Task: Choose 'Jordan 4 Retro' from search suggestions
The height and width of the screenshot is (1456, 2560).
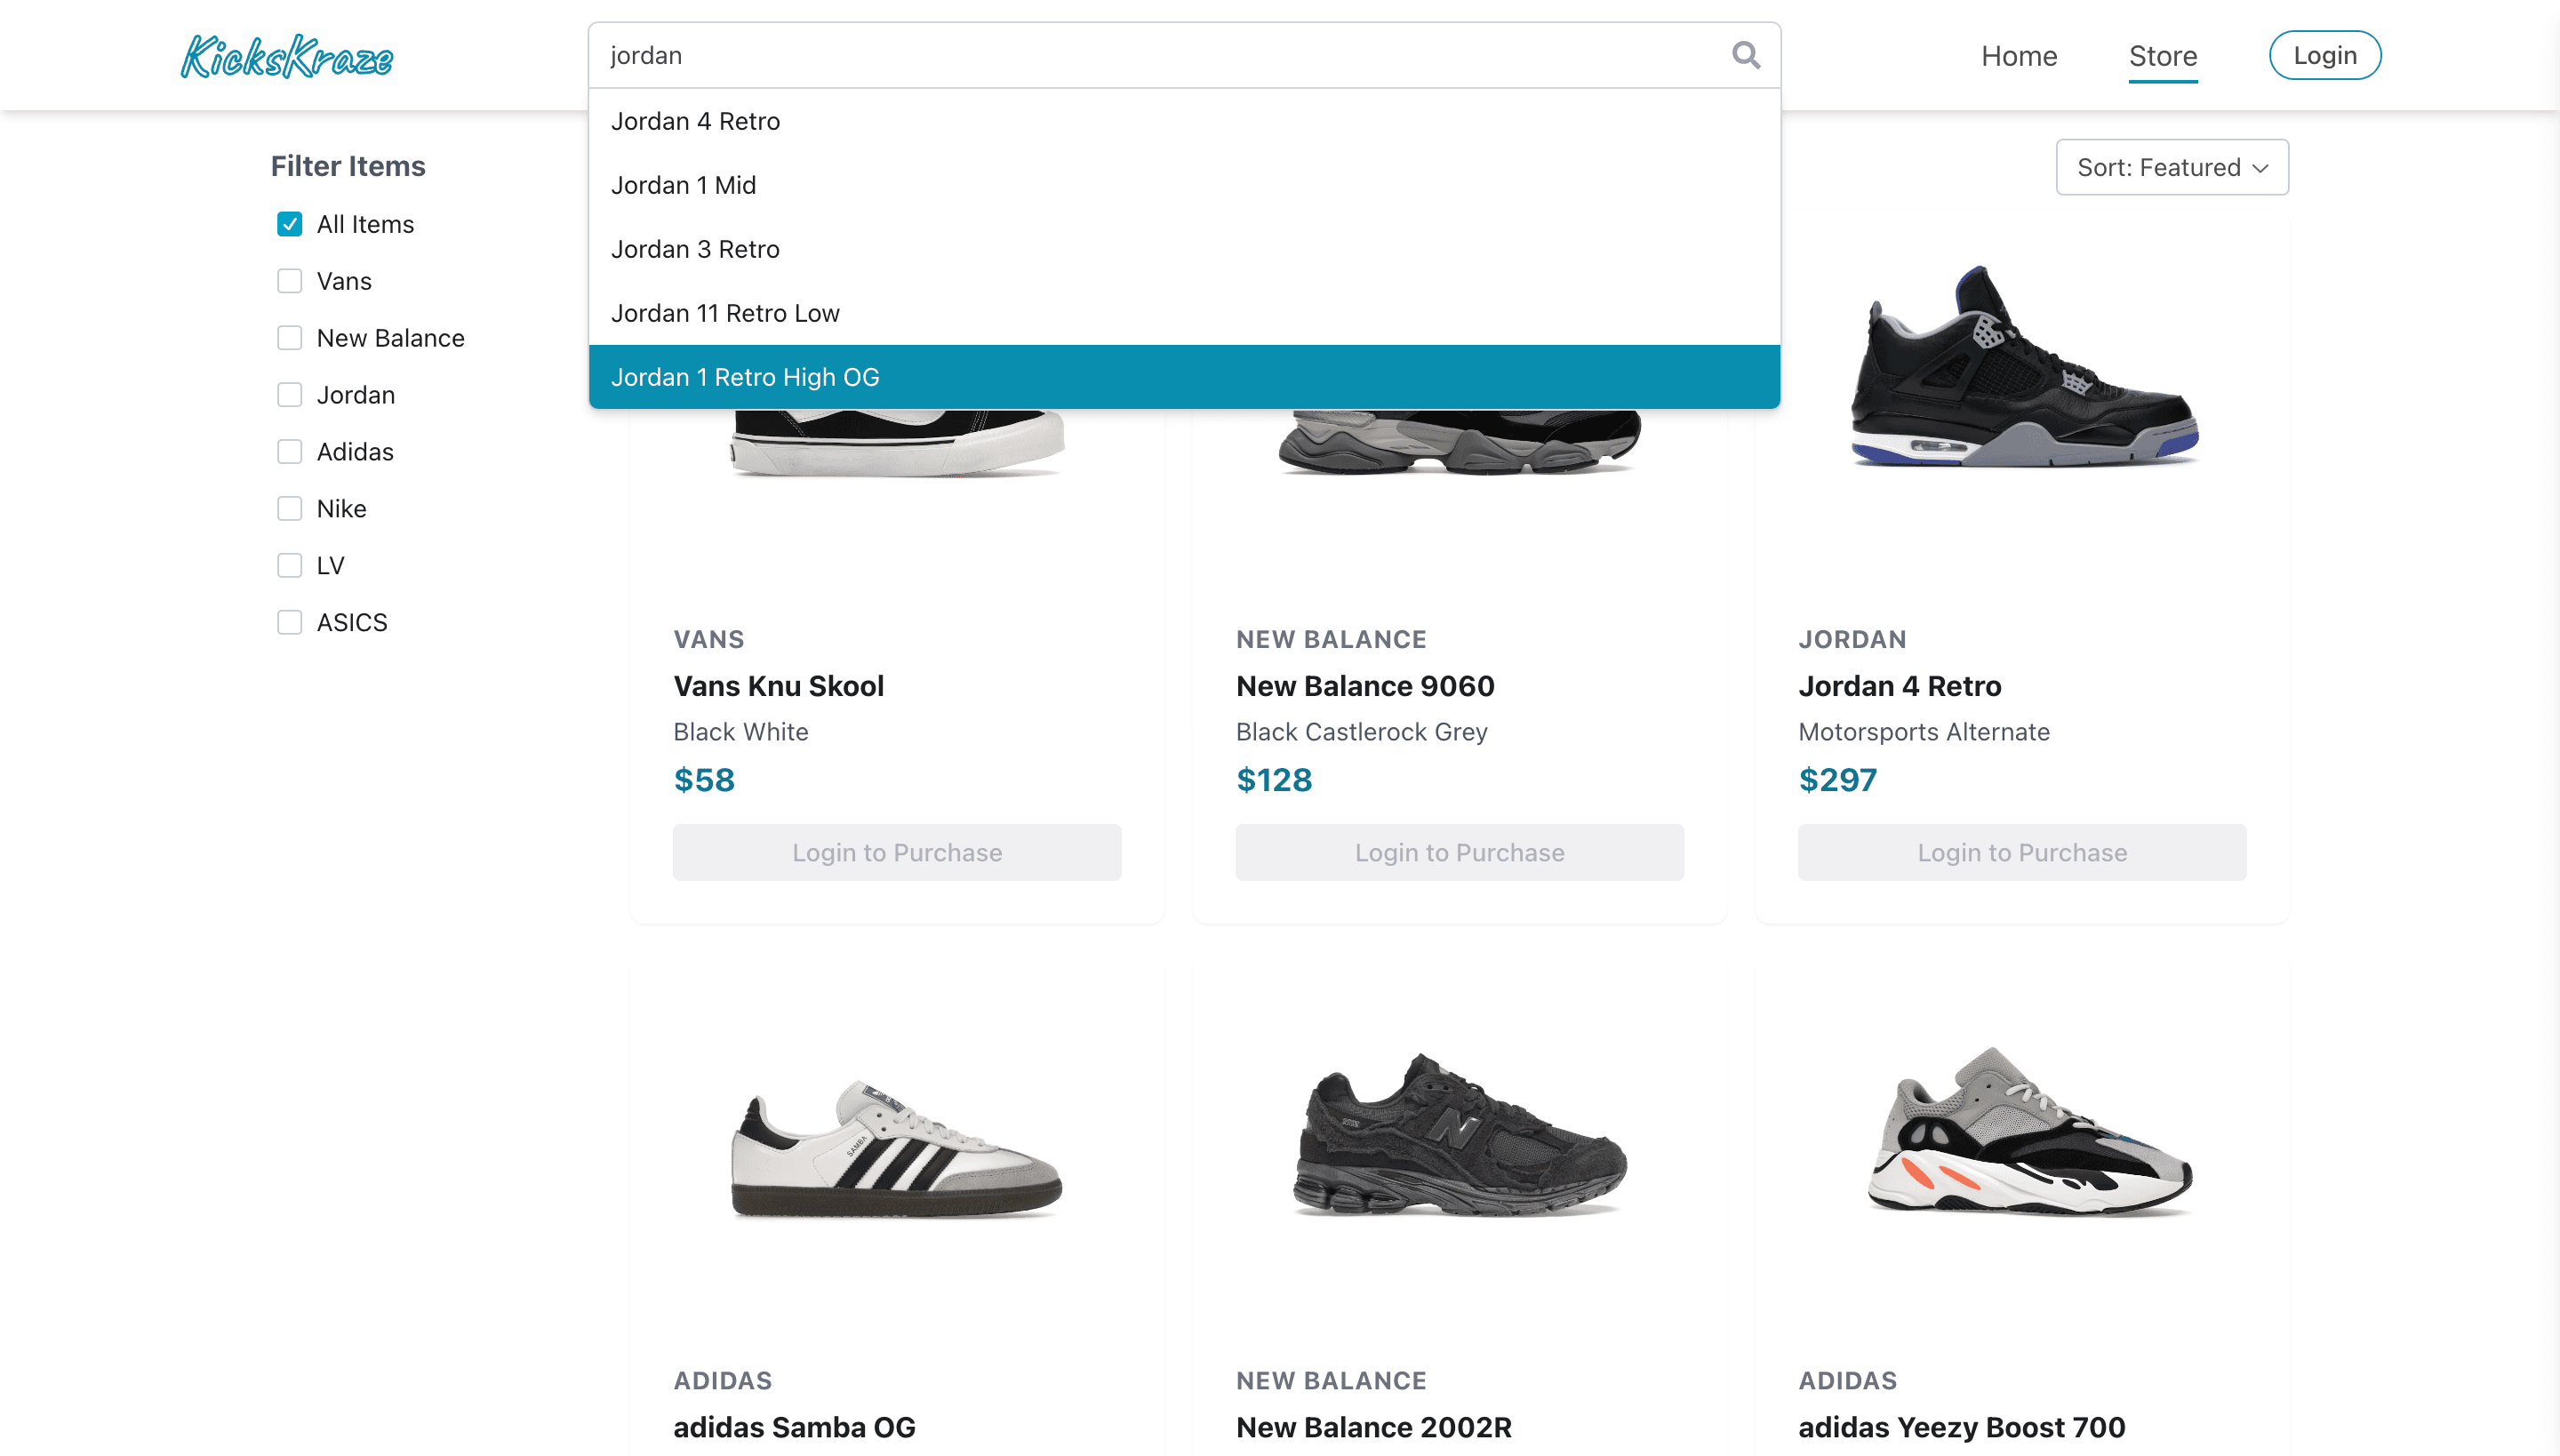Action: [x=696, y=120]
